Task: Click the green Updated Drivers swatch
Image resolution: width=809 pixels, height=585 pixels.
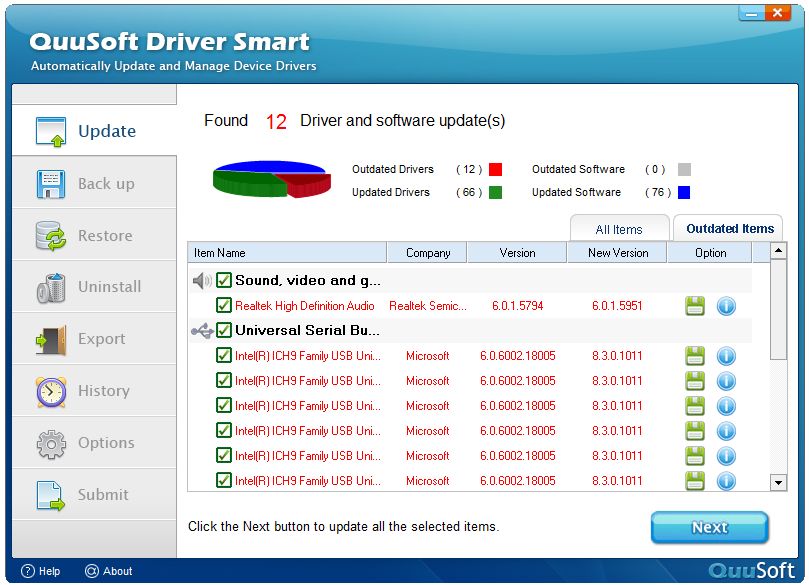Action: [x=495, y=192]
